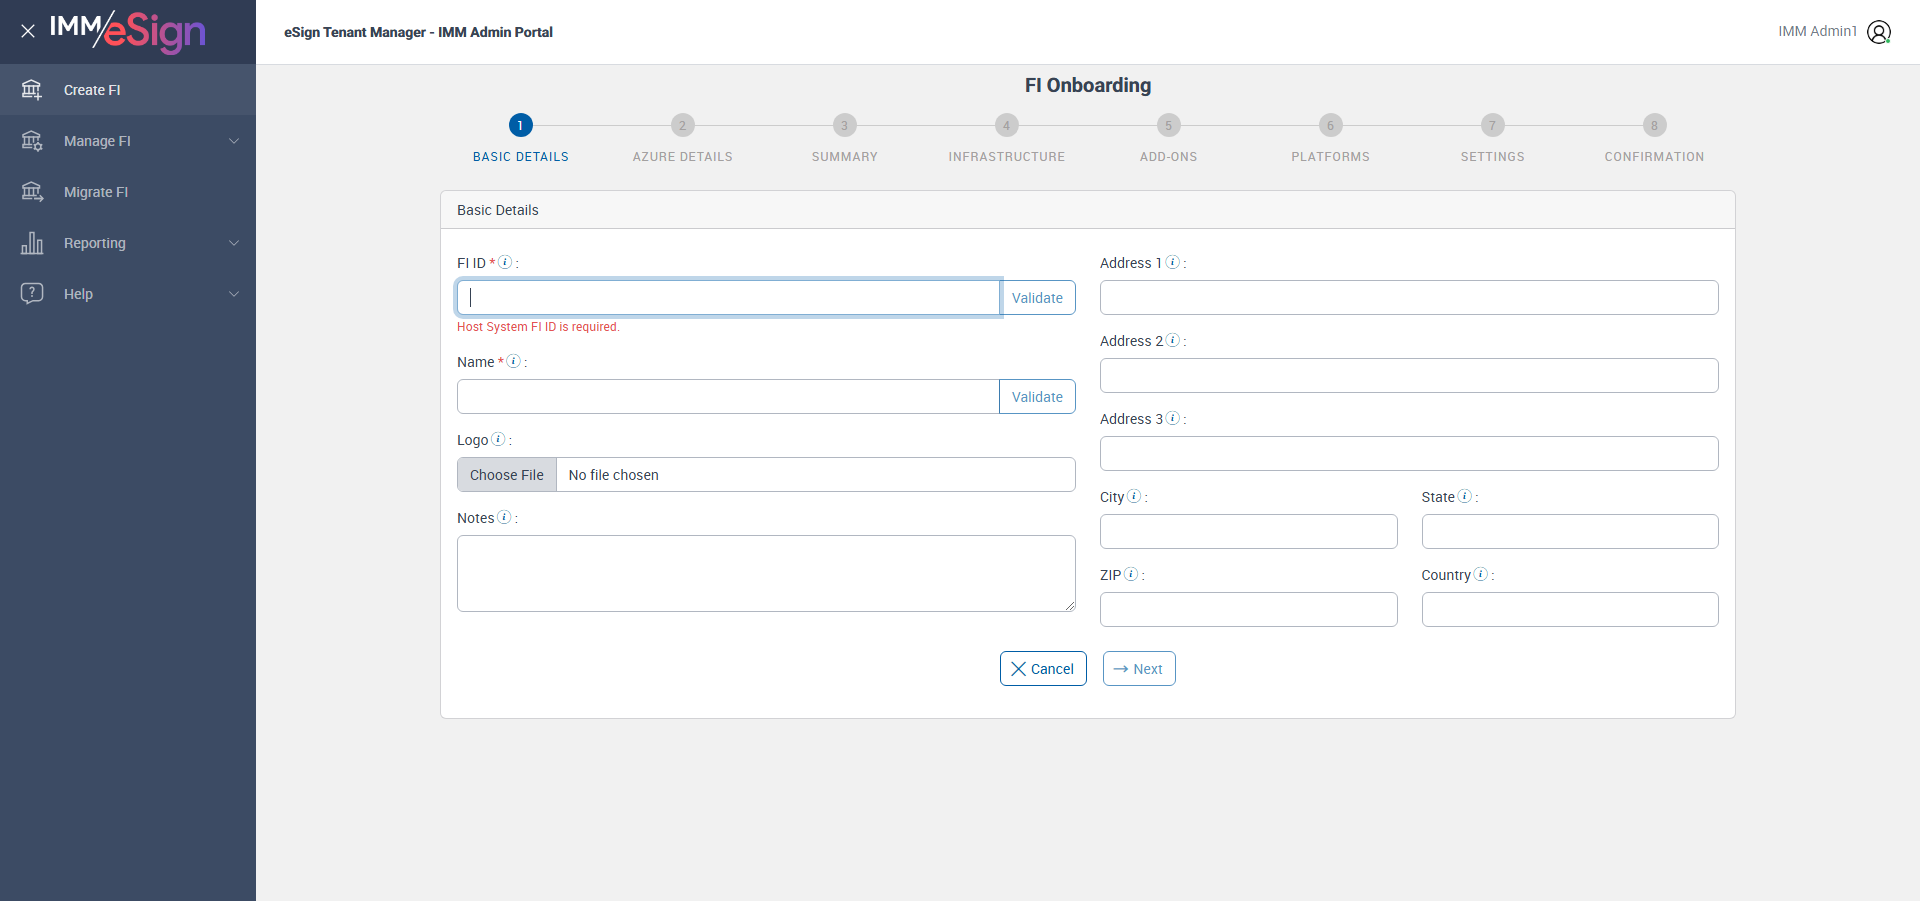Close the sidebar with the X icon
This screenshot has width=1920, height=901.
(x=28, y=31)
